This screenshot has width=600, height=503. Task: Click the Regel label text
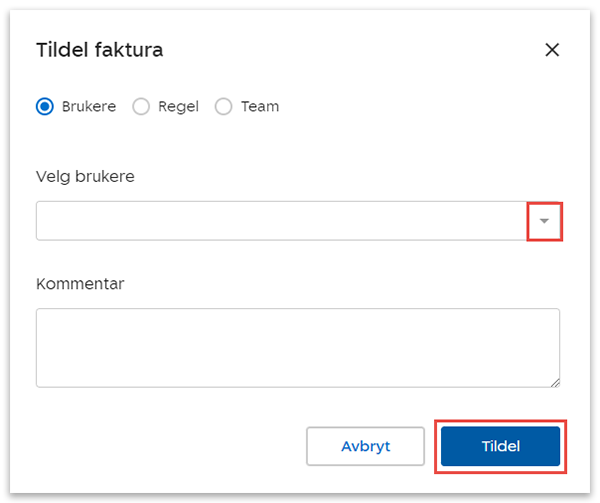(x=177, y=106)
